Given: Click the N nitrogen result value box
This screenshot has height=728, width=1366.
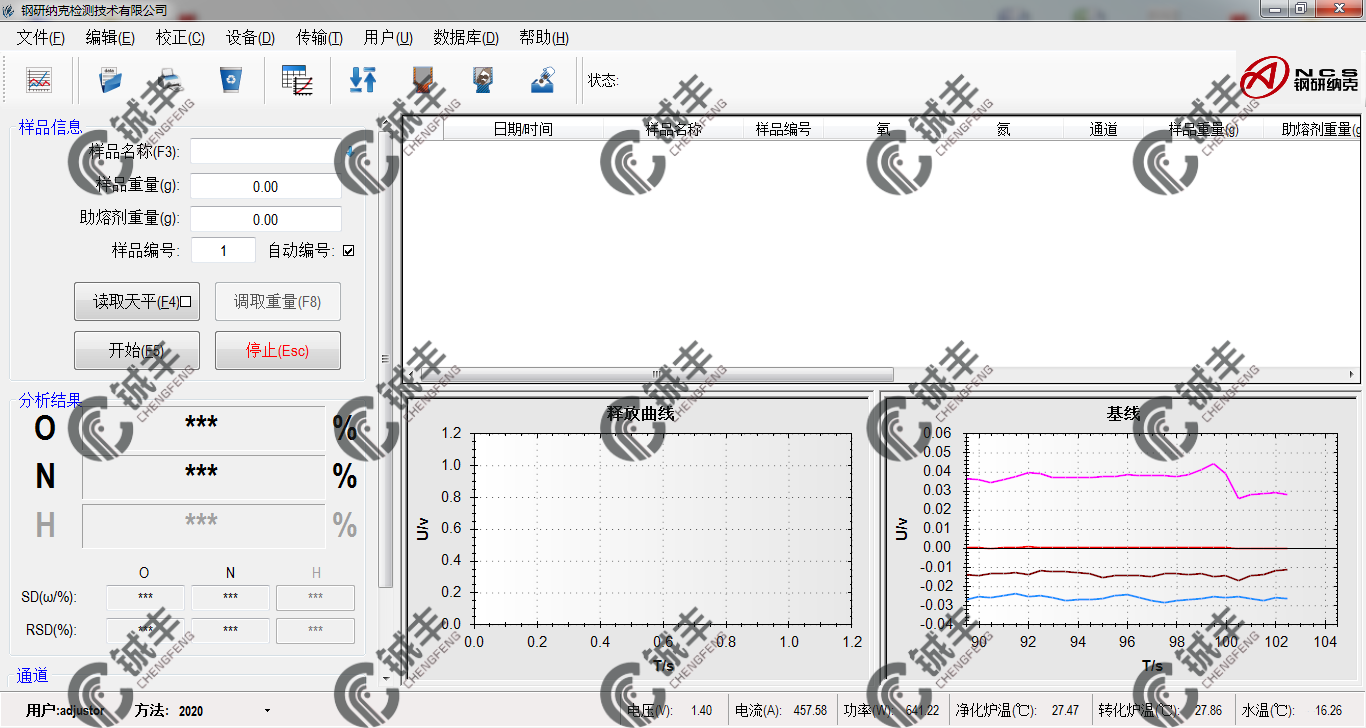Looking at the screenshot, I should [203, 477].
